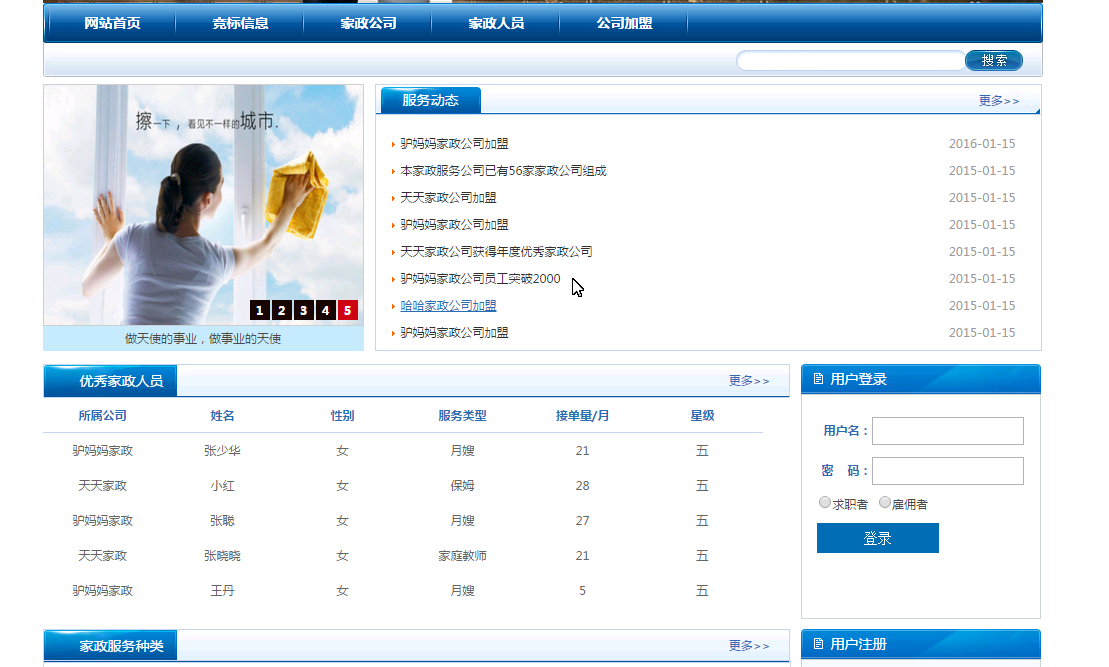Screen dimensions: 1109x667
Task: Click order count 28 cell
Action: coord(582,486)
